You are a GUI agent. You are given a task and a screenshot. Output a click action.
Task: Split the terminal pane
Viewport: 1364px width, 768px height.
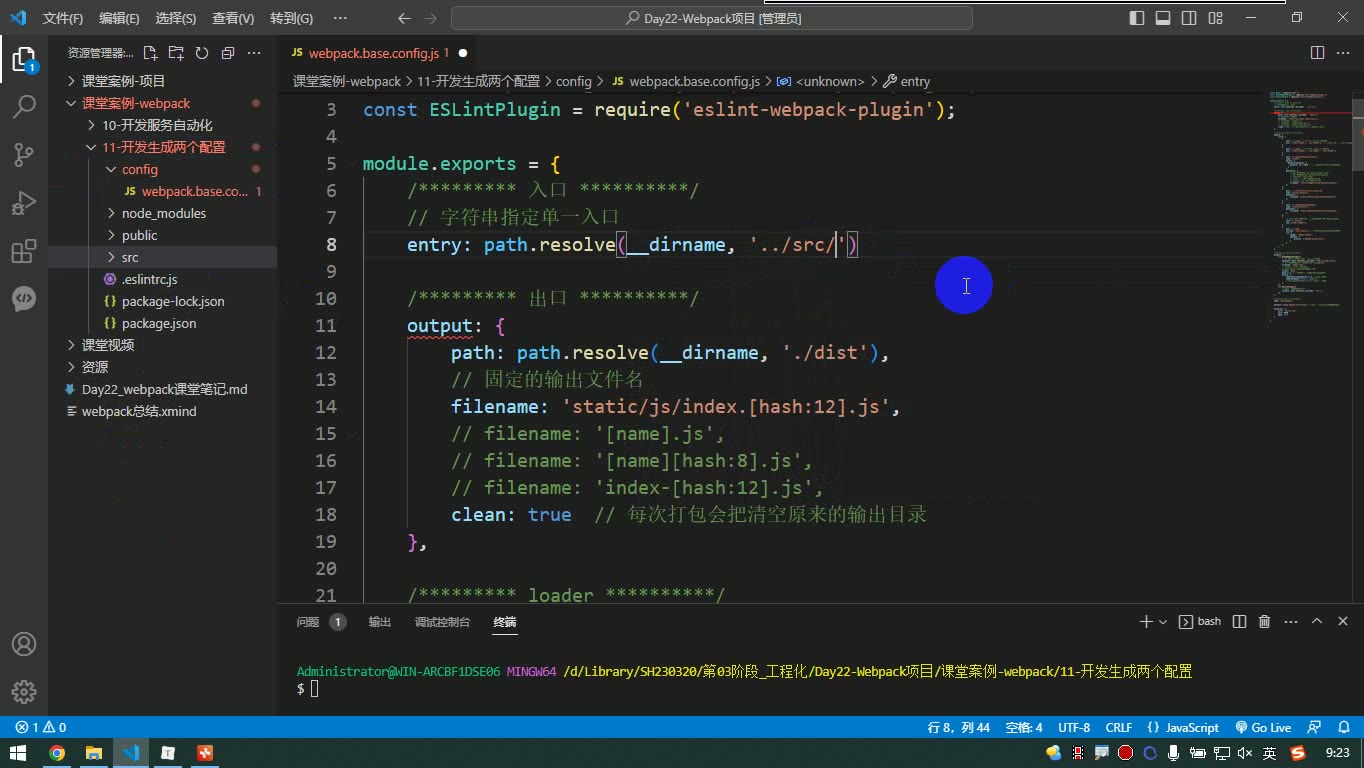pyautogui.click(x=1239, y=621)
